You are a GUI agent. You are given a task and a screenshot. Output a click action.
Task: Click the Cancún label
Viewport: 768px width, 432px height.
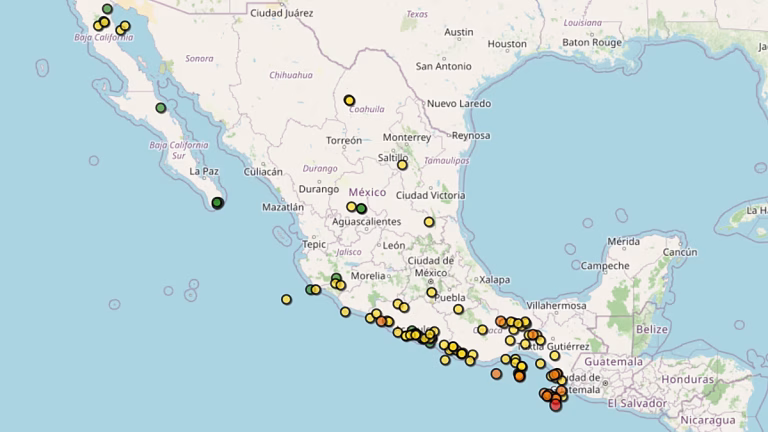point(680,252)
